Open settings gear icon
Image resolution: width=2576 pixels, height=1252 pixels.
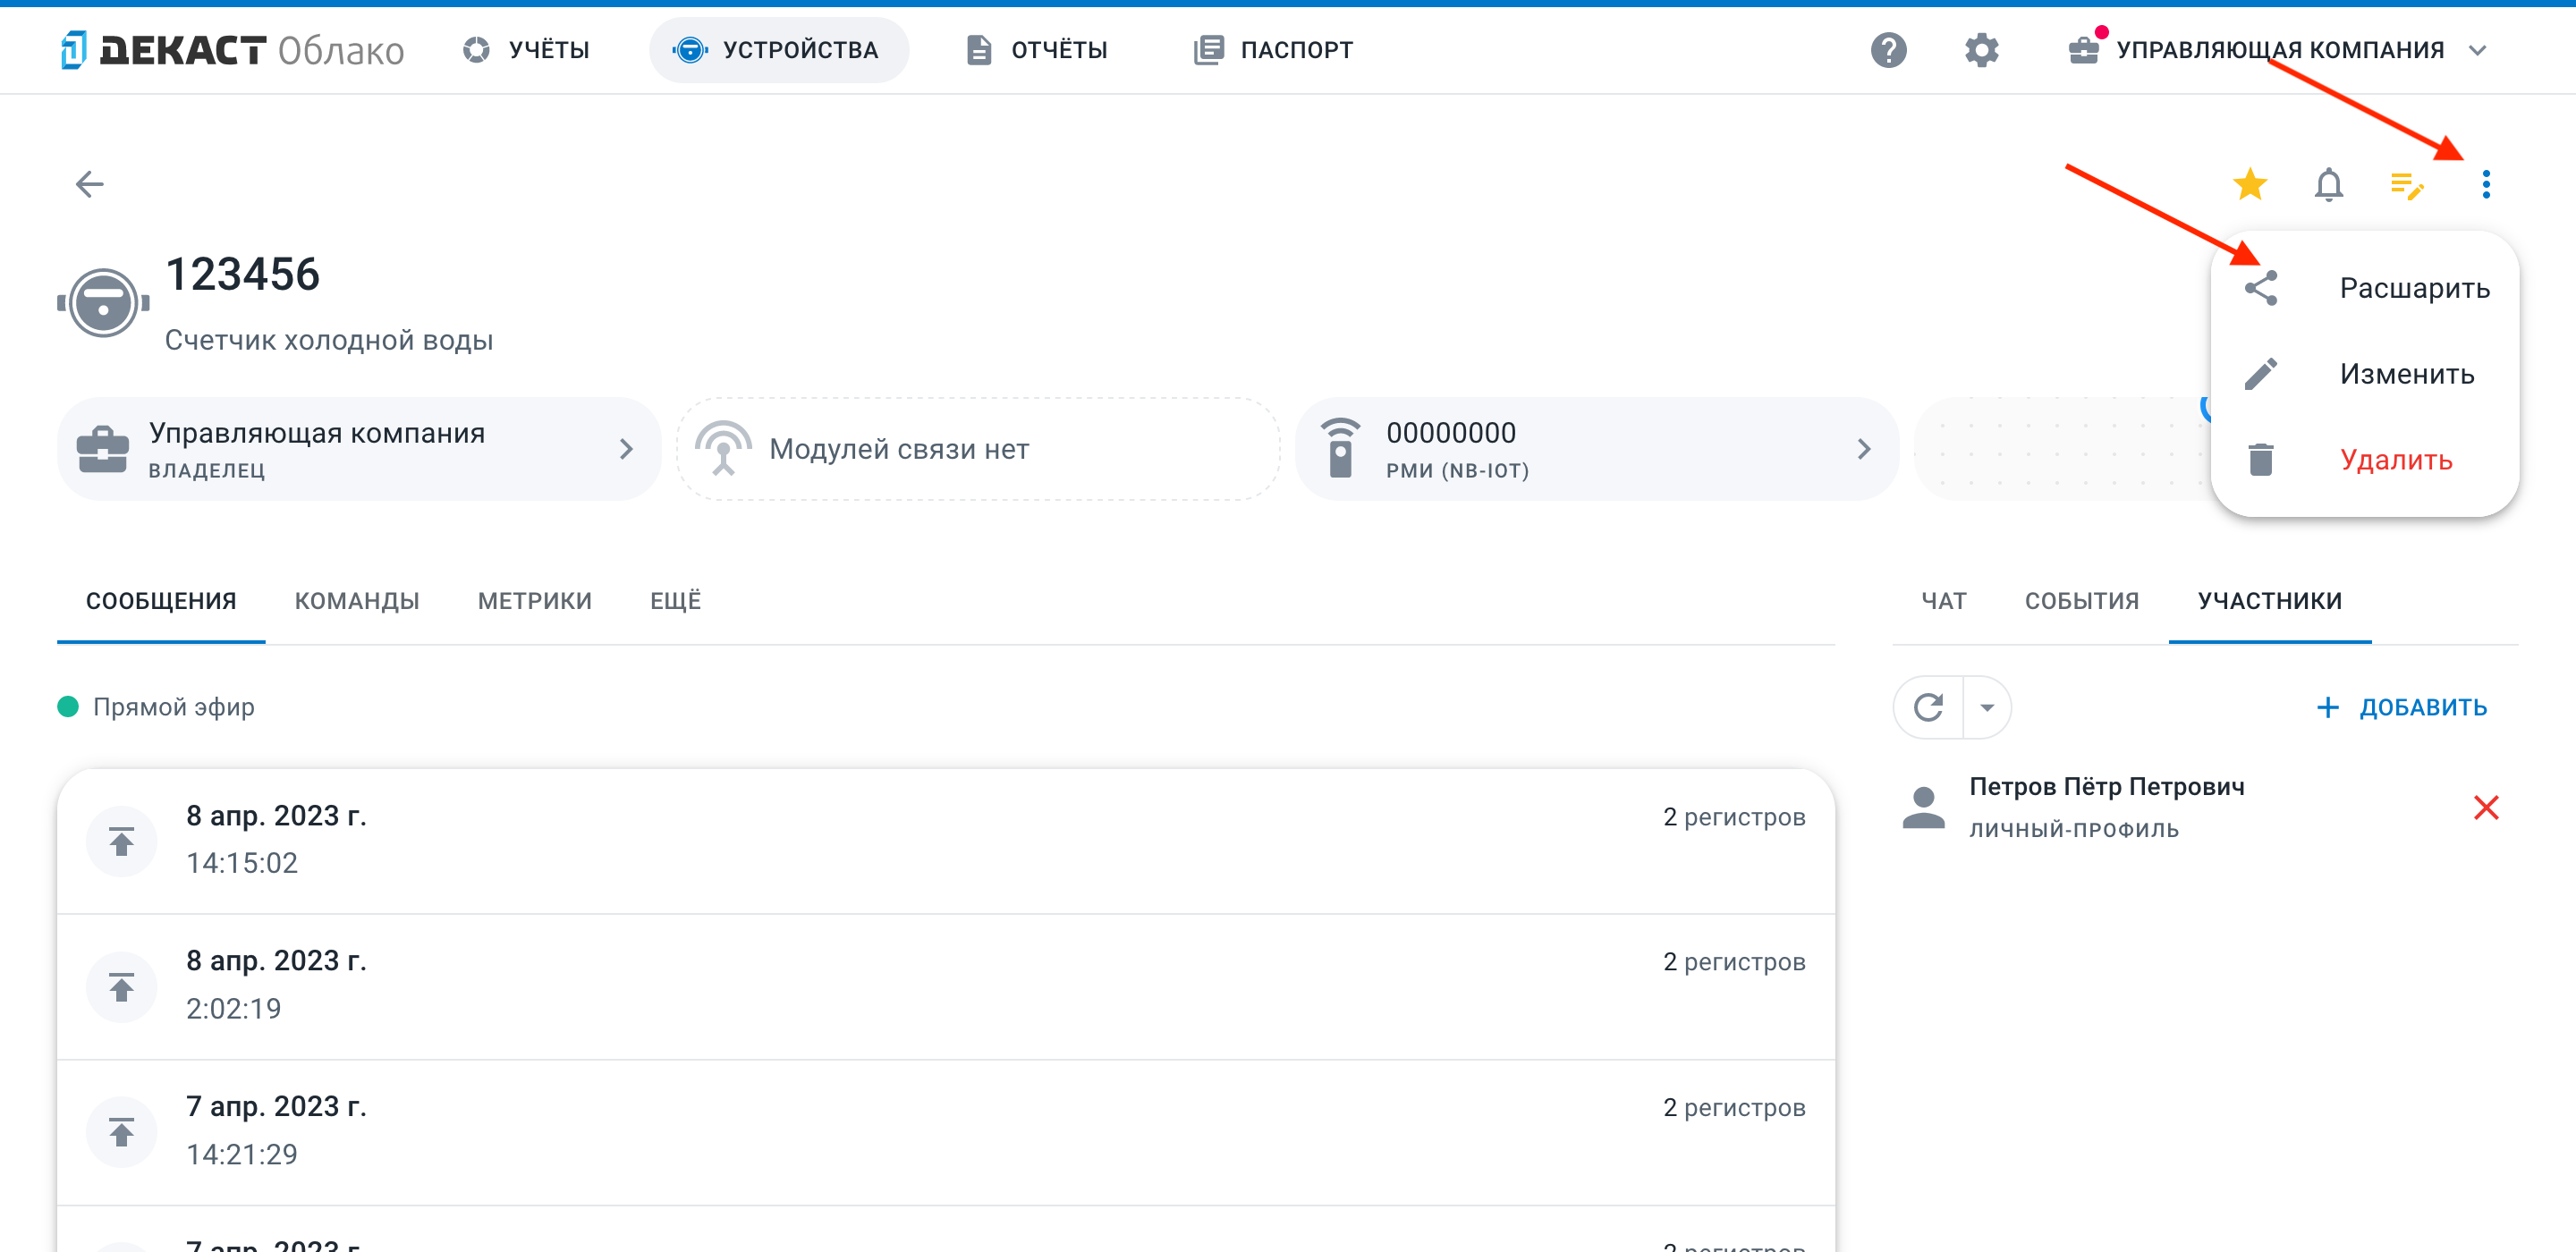pyautogui.click(x=1981, y=50)
